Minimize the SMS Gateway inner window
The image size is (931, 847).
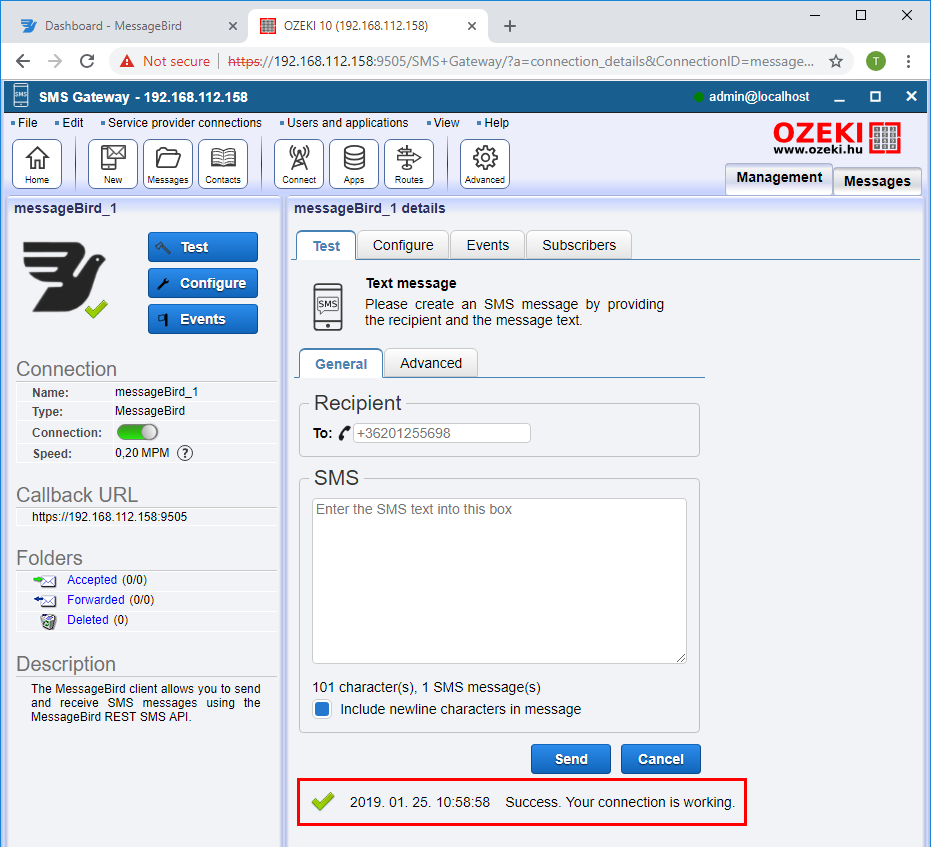point(839,99)
